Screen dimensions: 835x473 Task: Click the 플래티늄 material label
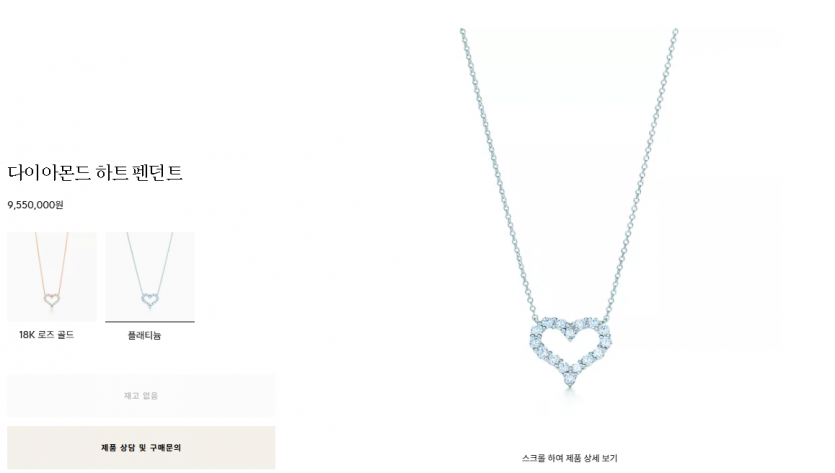coord(144,335)
